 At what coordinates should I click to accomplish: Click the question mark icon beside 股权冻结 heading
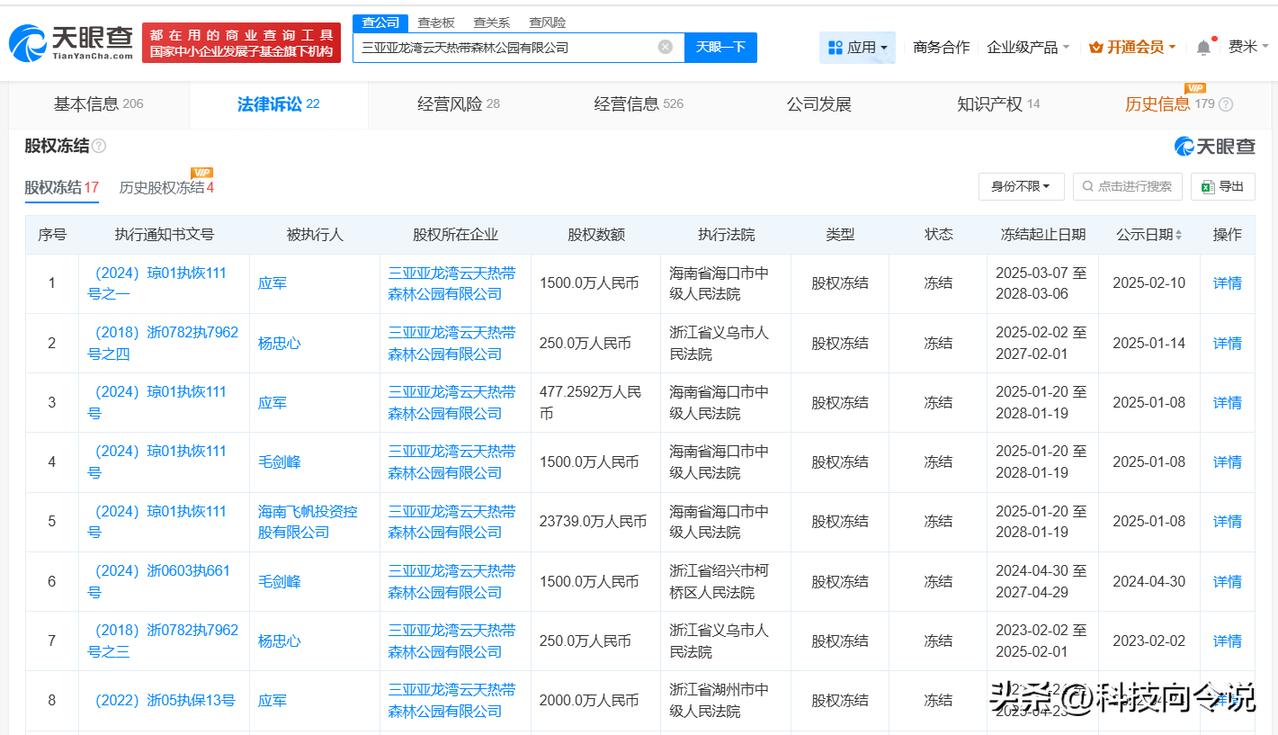tap(99, 146)
